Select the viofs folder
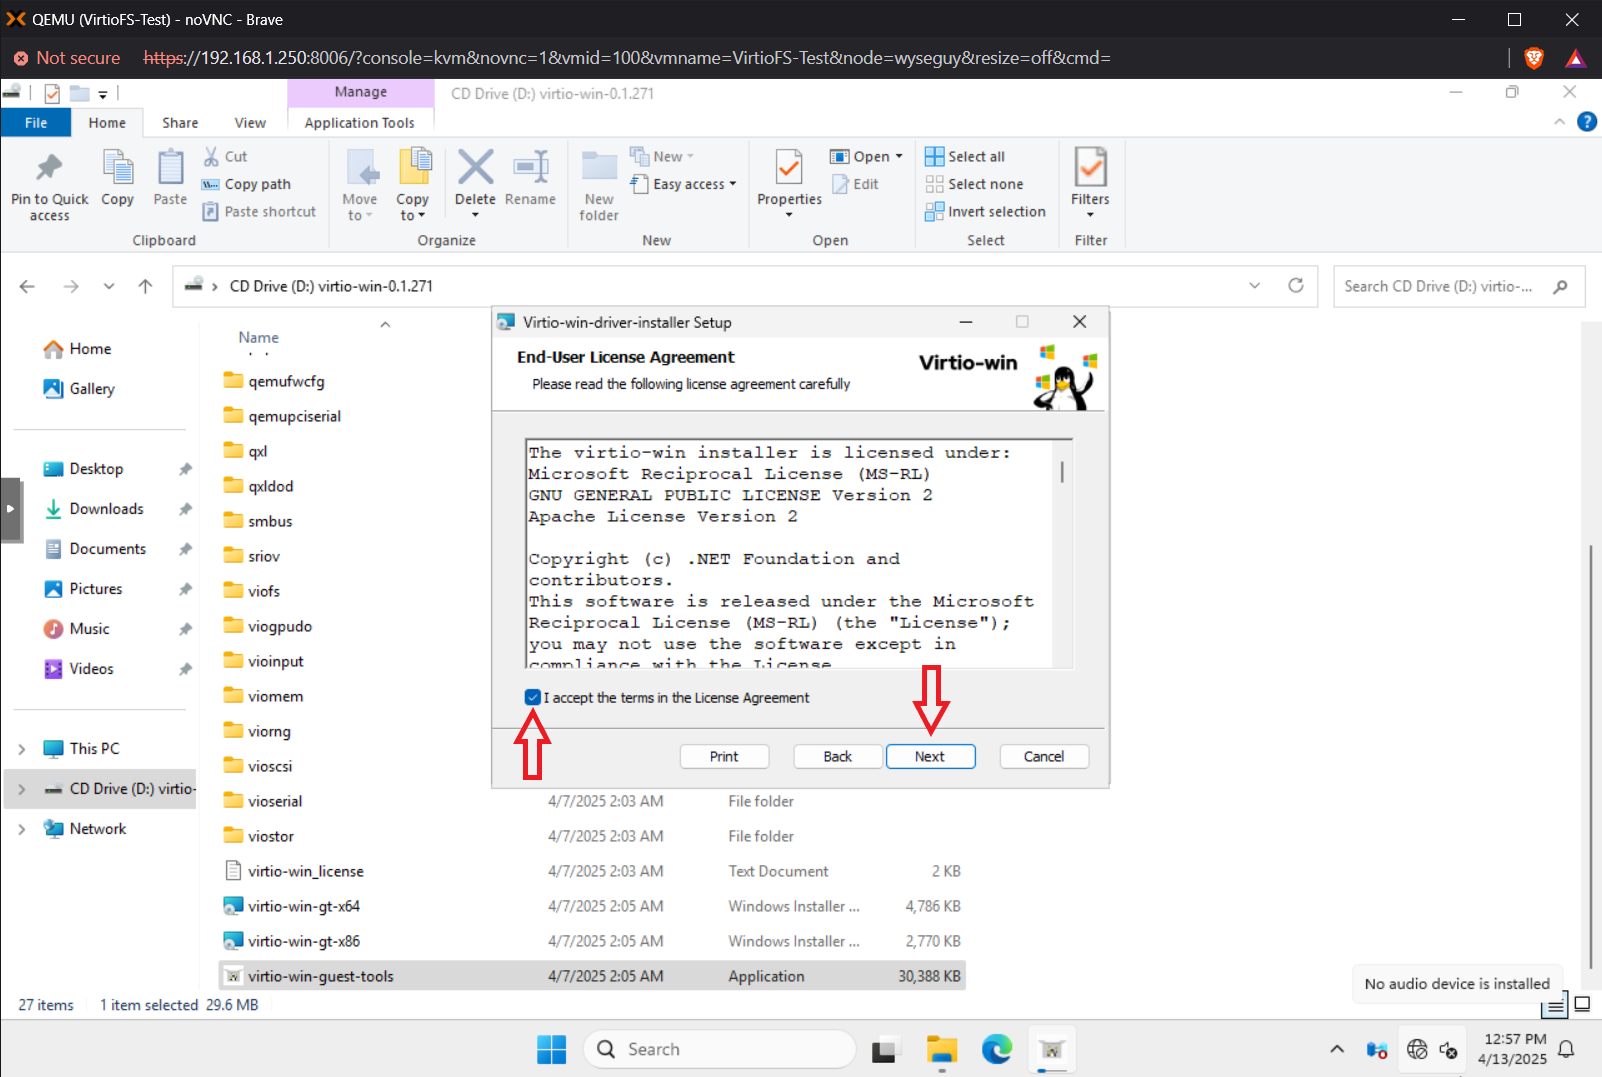Screen dimensions: 1602x1077 (x=264, y=592)
